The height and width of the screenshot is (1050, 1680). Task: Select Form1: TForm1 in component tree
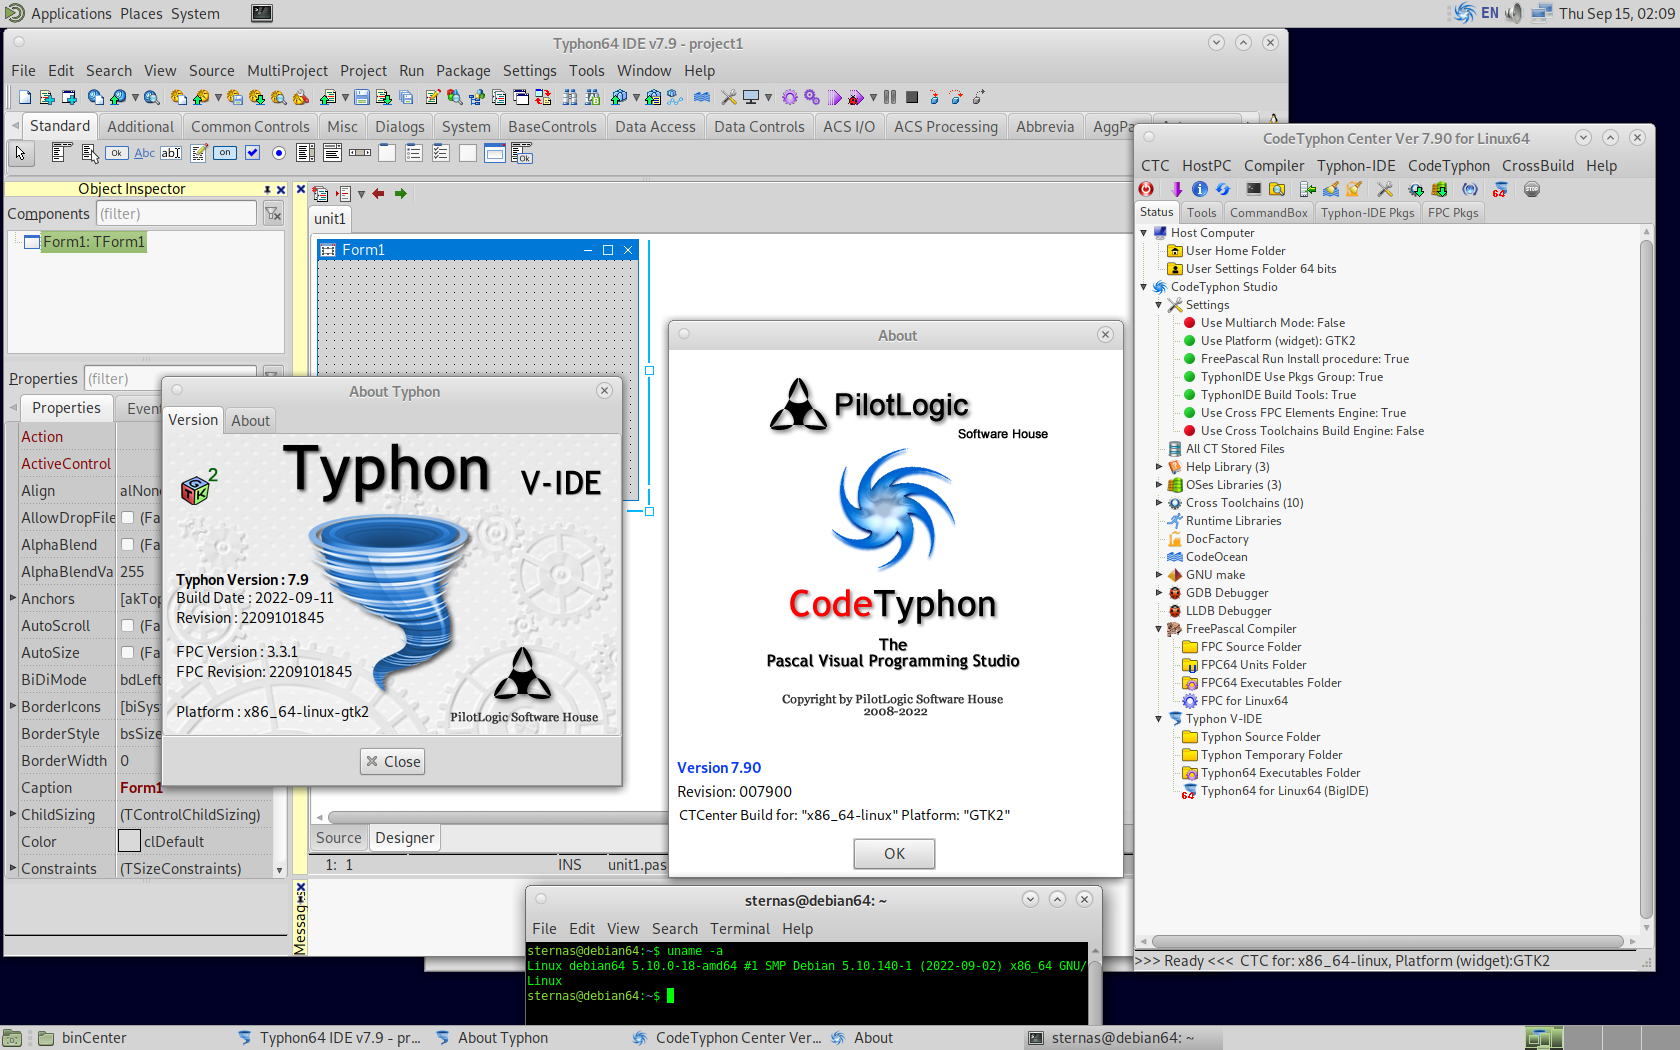[x=94, y=242]
